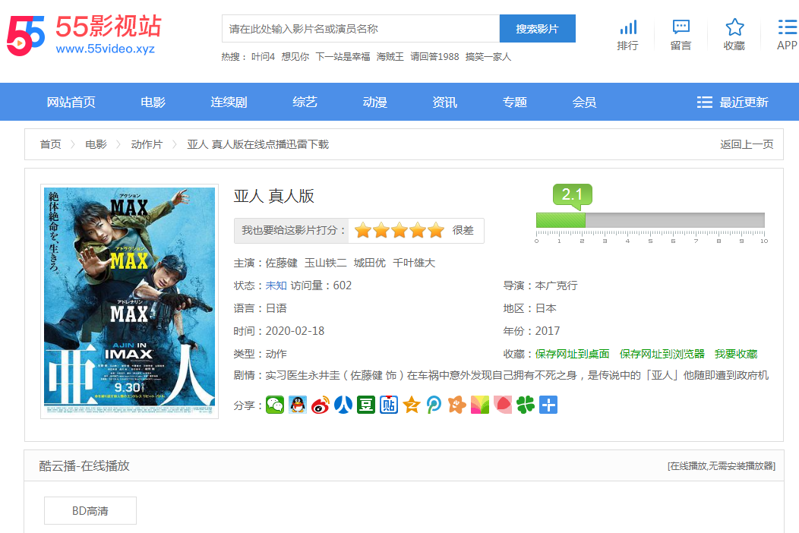Open 连续剧 navigation item
The height and width of the screenshot is (533, 799).
click(x=229, y=102)
